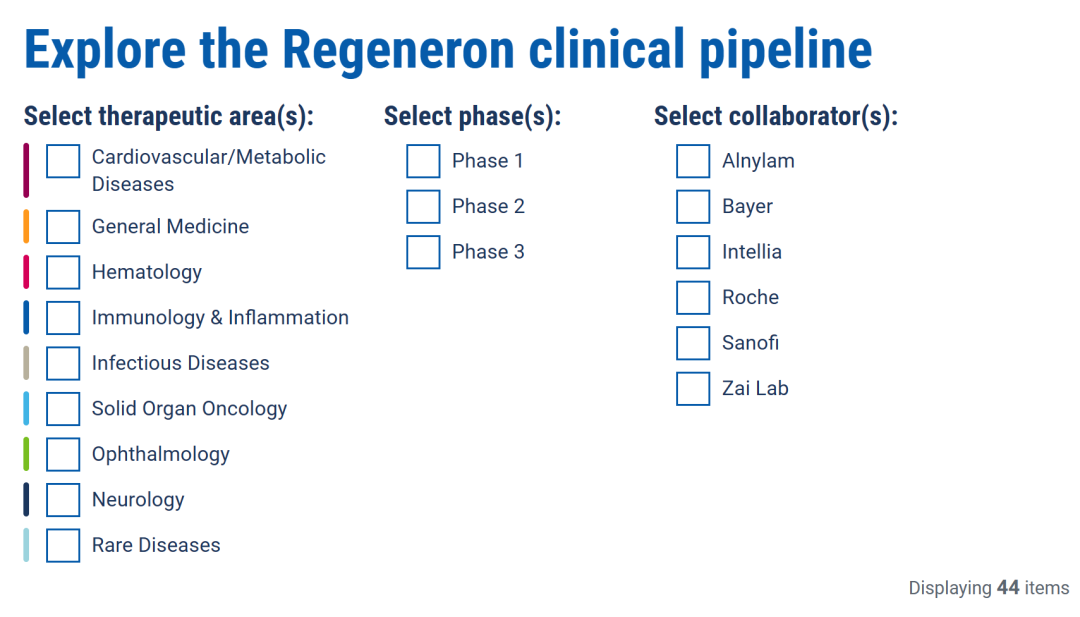Click the Displaying 44 items counter
Screen dimensions: 1080x617
pos(988,588)
